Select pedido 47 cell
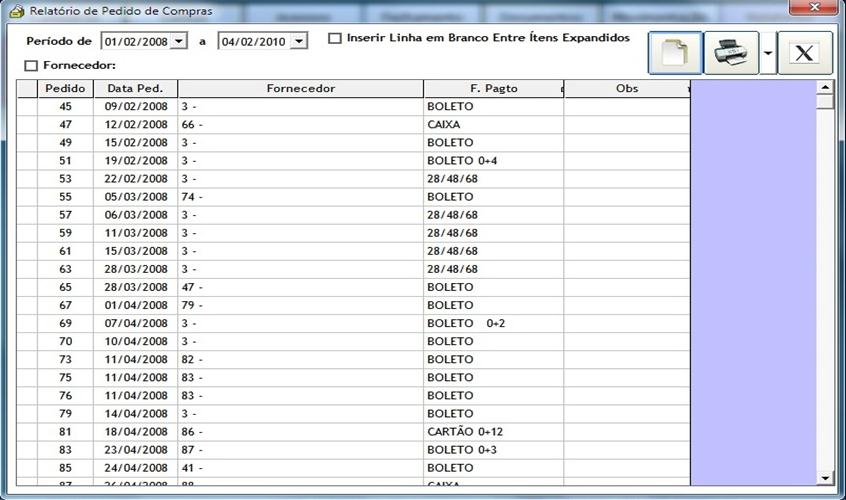Screen dimensions: 846x500 tap(65, 125)
